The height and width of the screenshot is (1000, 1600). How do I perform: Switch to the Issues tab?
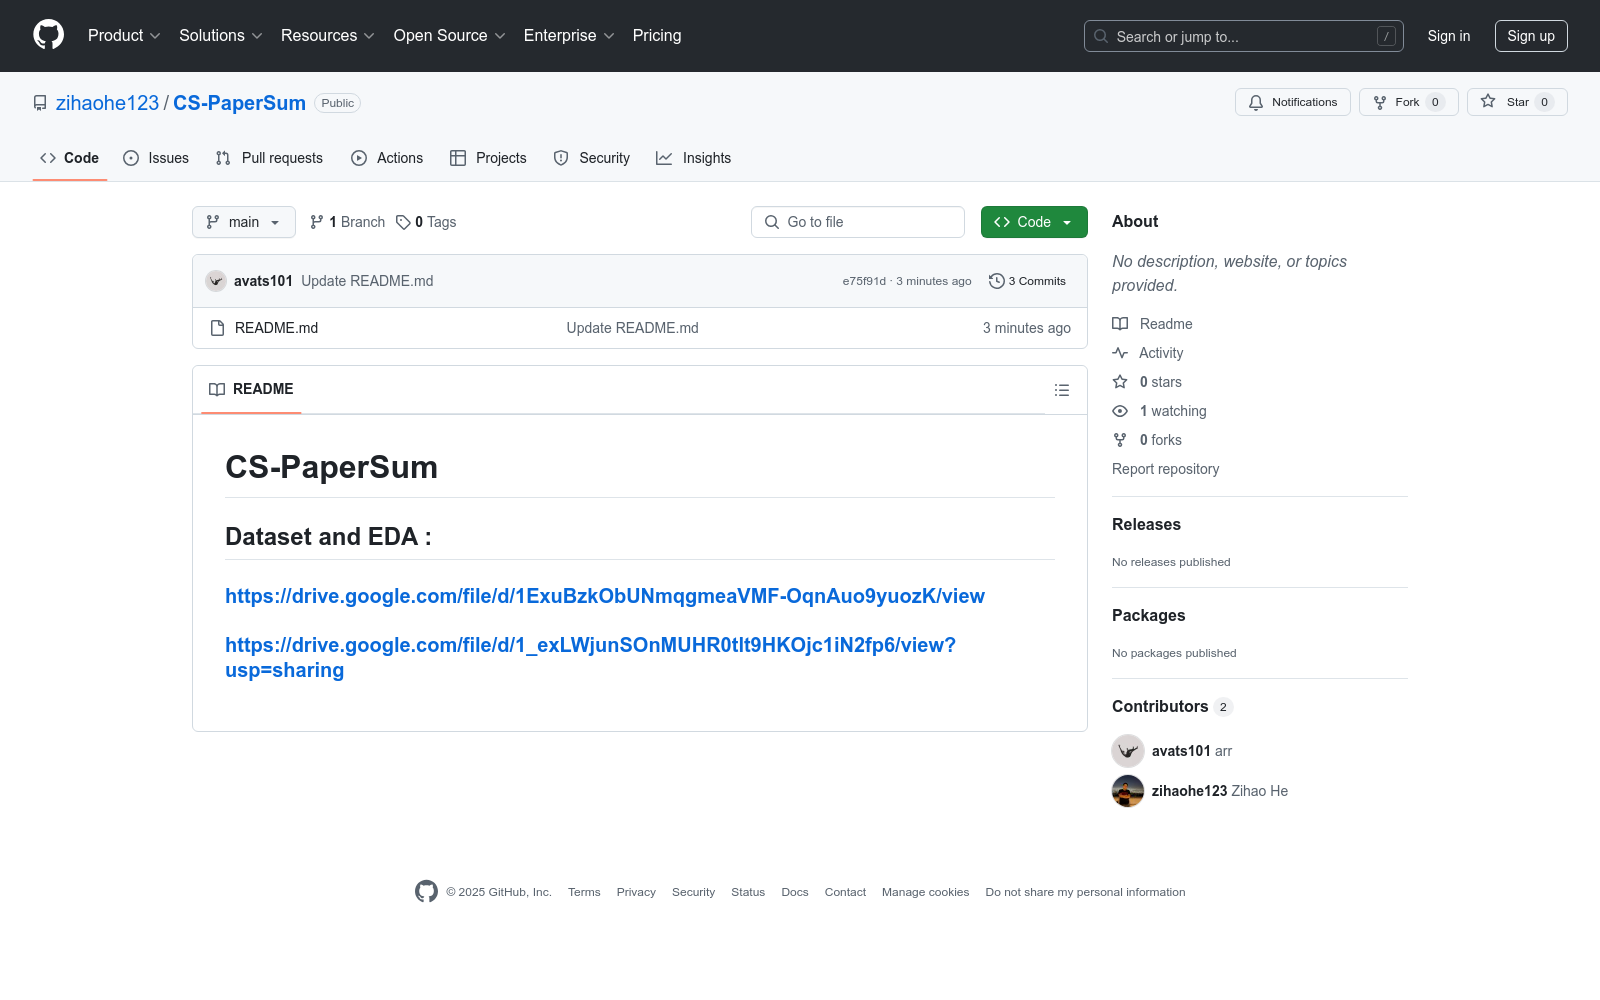point(156,158)
